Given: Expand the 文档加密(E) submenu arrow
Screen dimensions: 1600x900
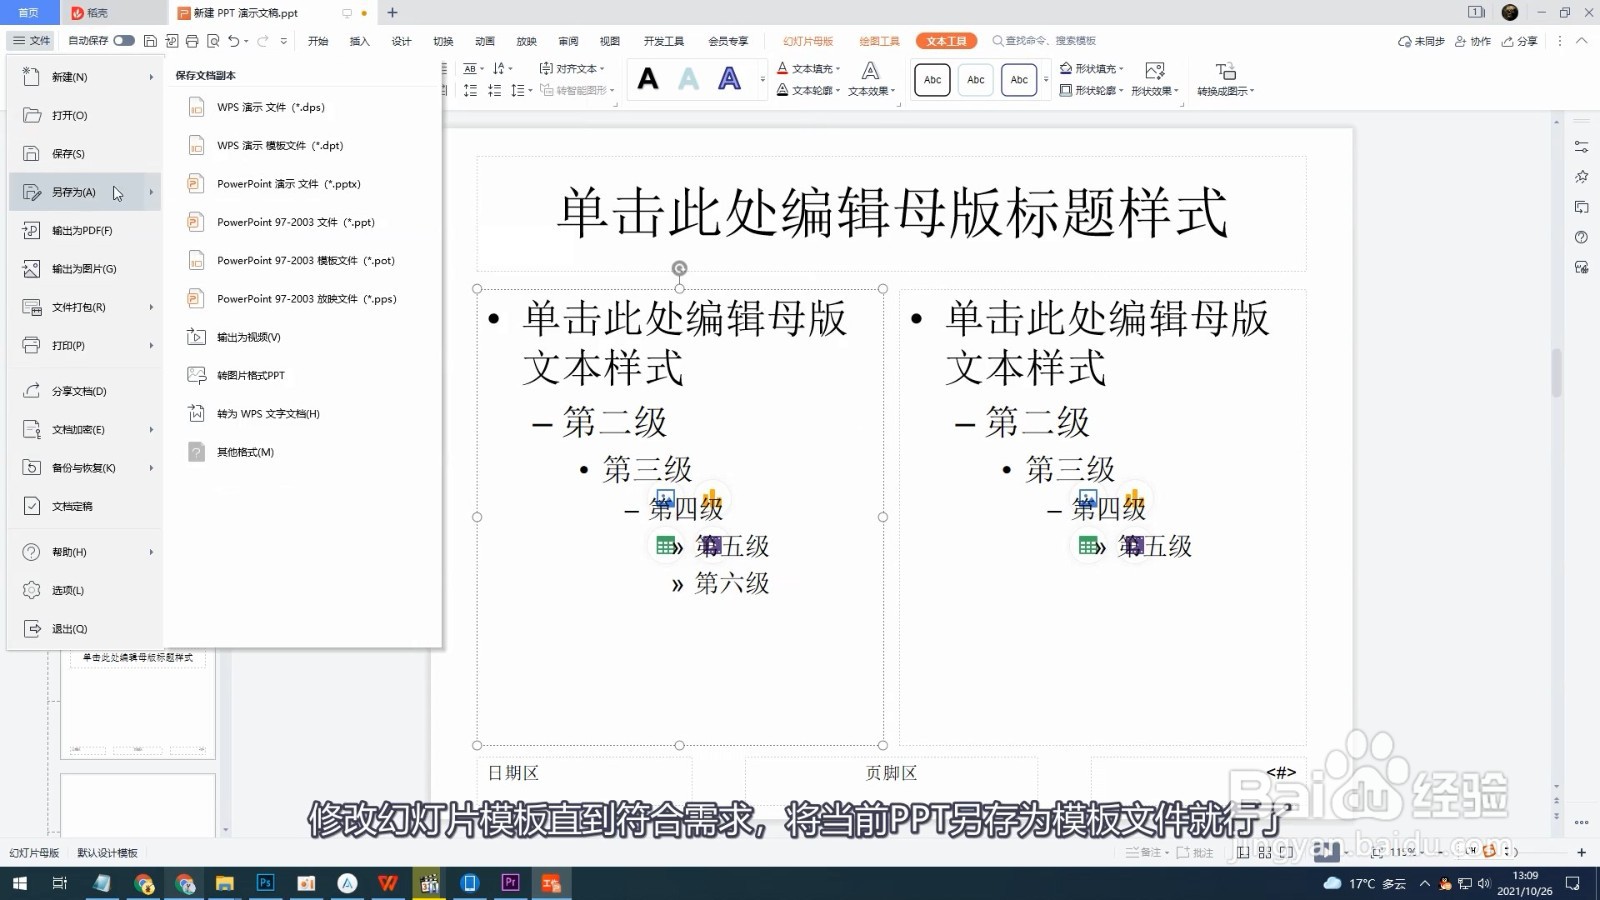Looking at the screenshot, I should 151,430.
